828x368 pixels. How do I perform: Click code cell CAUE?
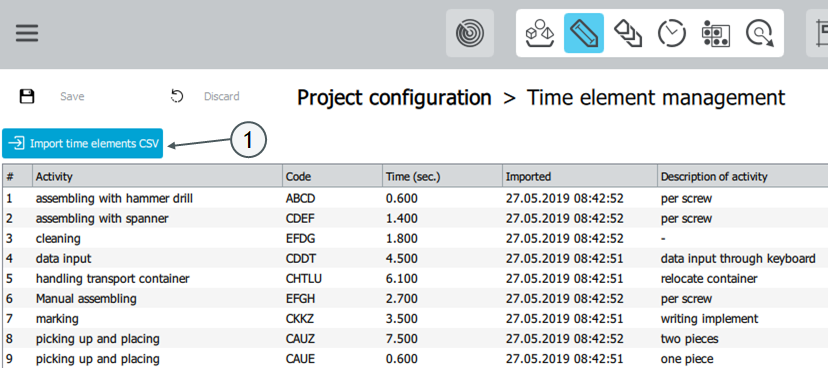[300, 359]
